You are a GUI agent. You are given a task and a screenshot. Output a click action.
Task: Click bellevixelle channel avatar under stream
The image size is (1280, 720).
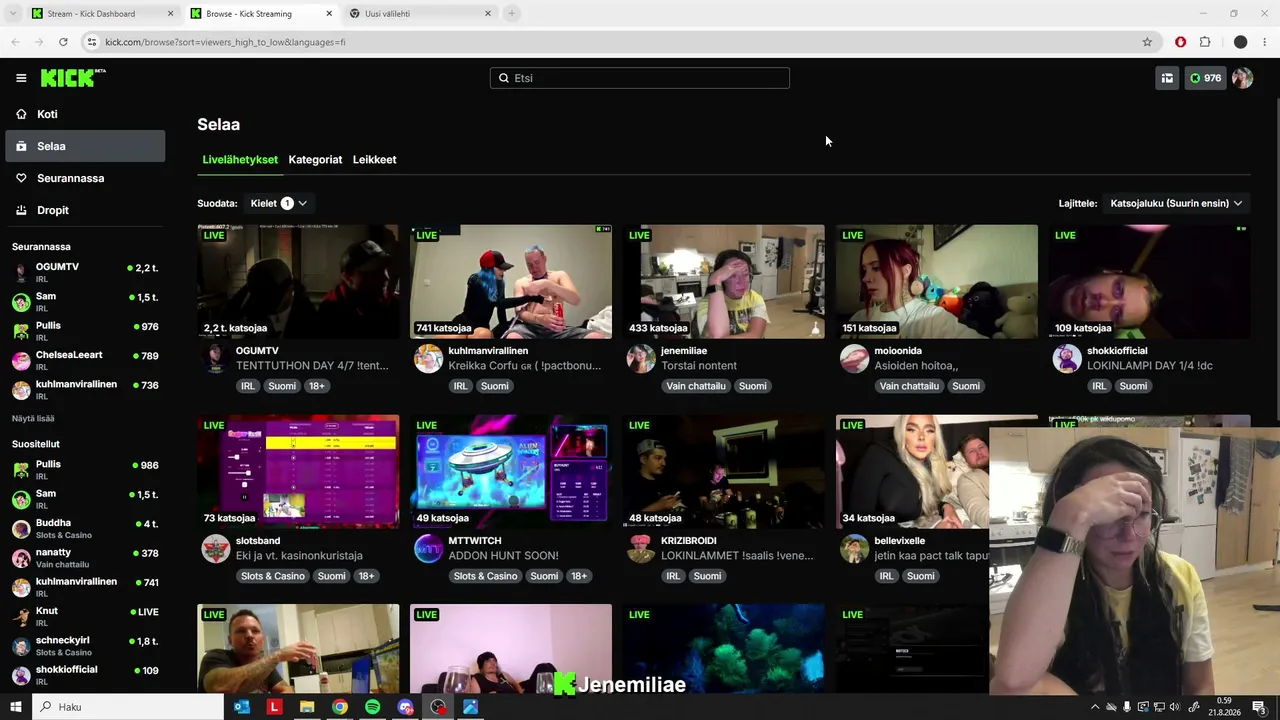click(x=854, y=548)
